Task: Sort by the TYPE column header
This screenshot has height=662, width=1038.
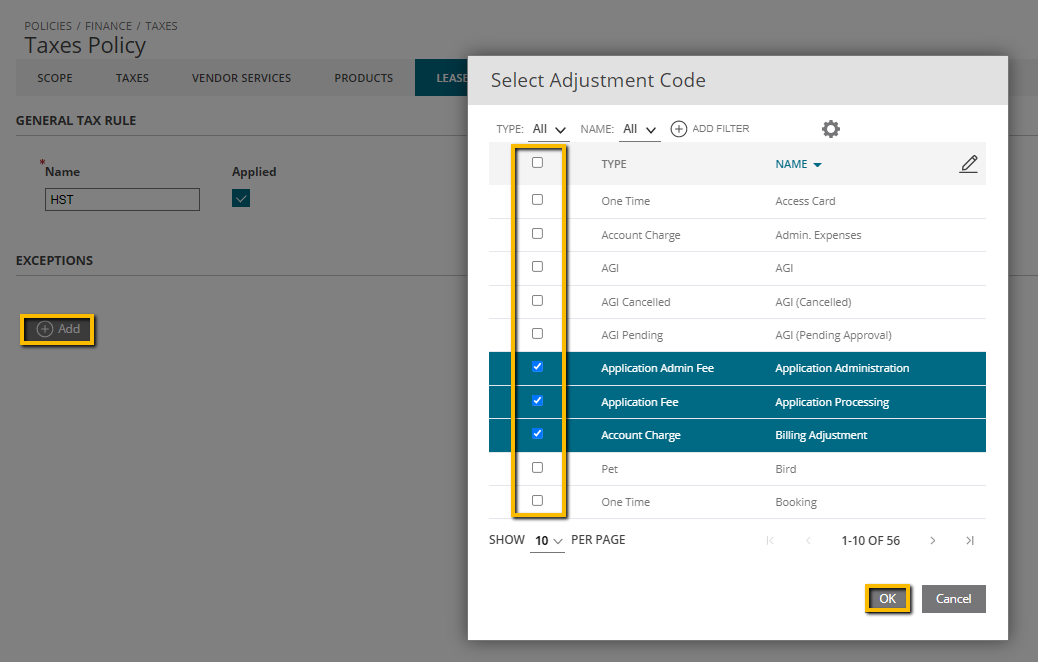Action: point(614,164)
